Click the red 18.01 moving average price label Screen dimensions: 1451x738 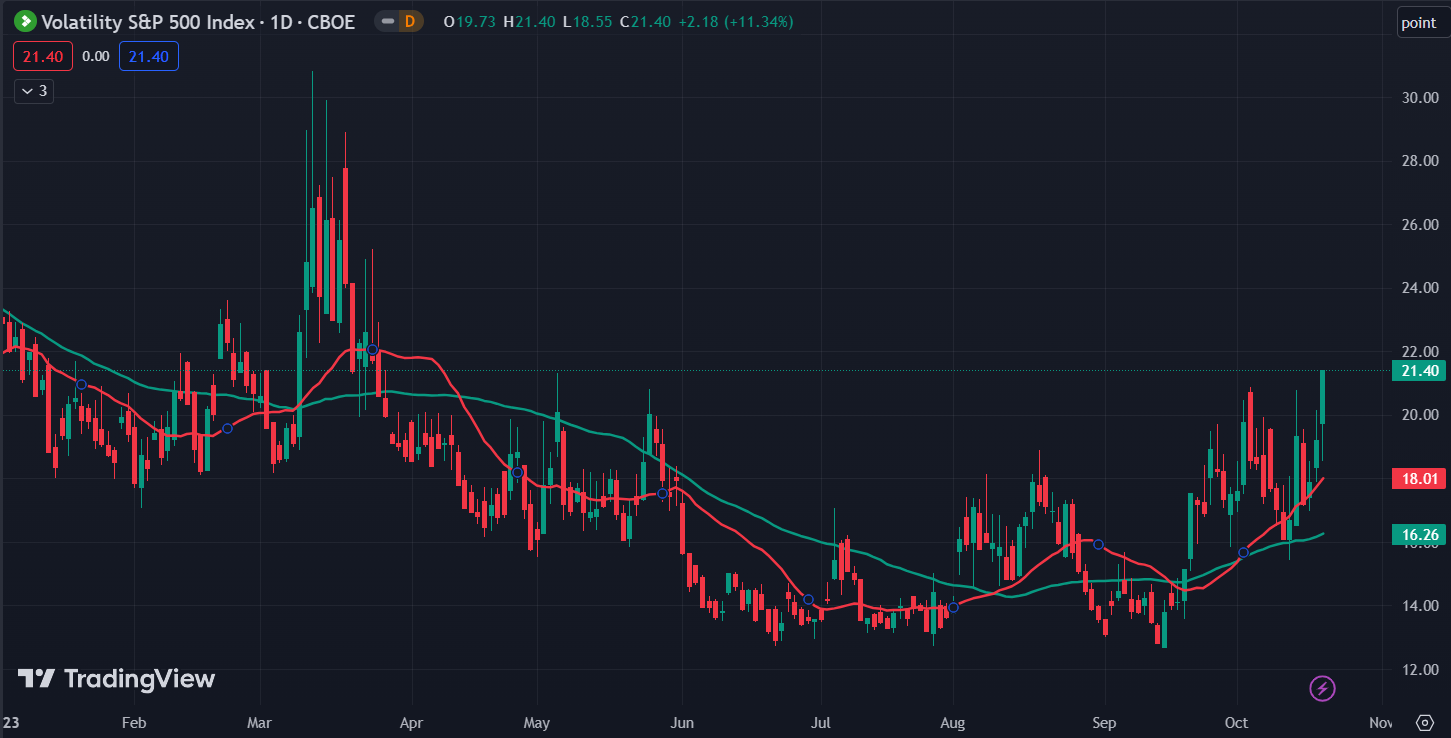1419,479
